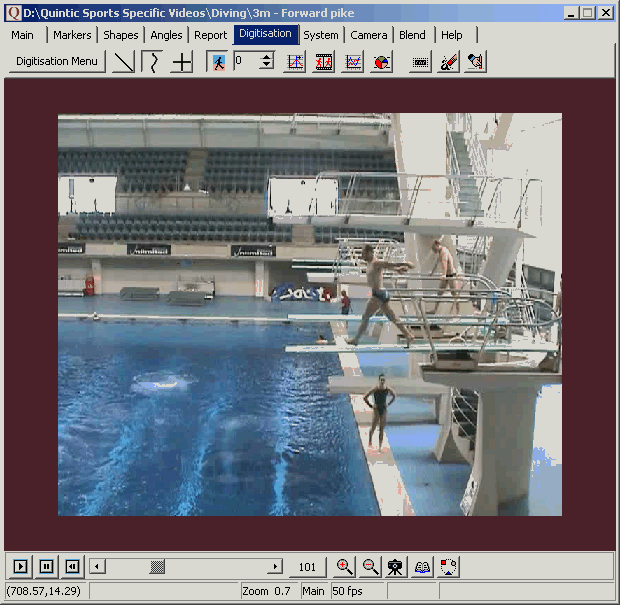The height and width of the screenshot is (605, 620).
Task: Open the stick figure graph icon
Action: 295,62
